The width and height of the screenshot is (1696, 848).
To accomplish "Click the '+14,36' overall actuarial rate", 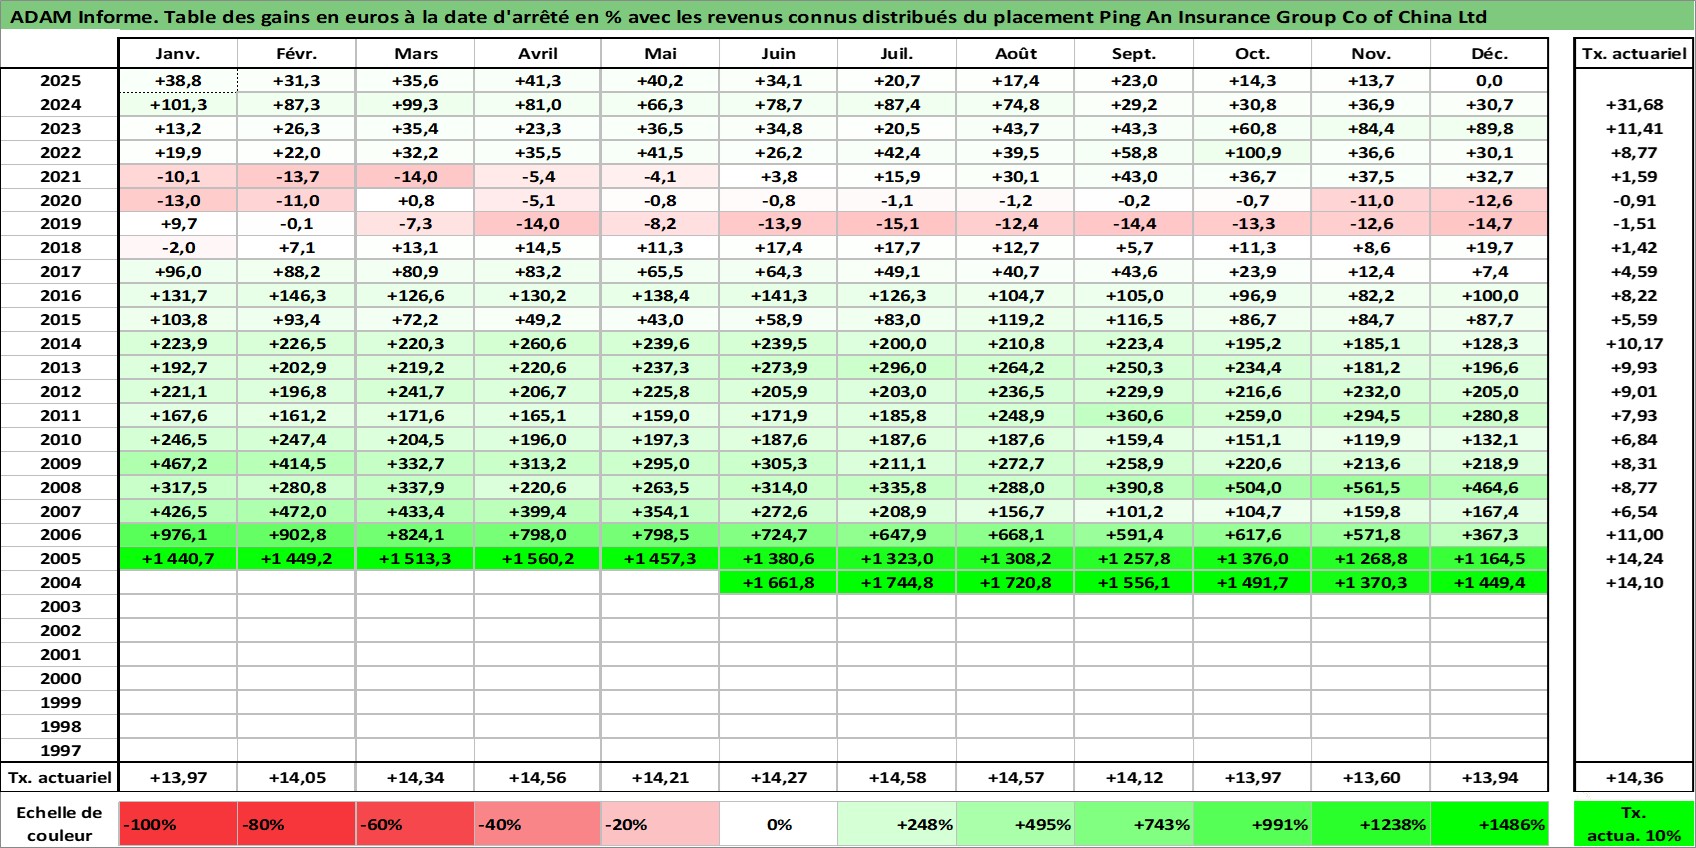I will 1634,777.
